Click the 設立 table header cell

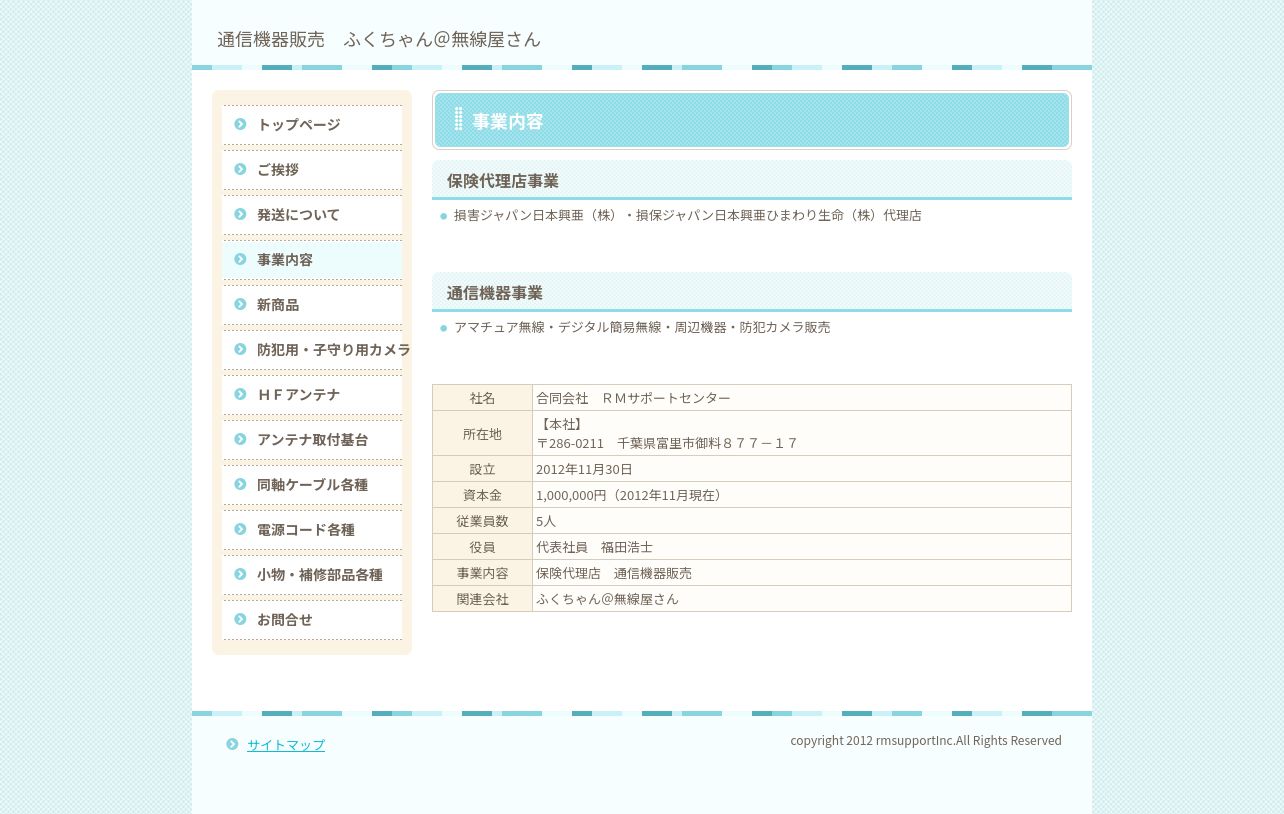coord(482,469)
